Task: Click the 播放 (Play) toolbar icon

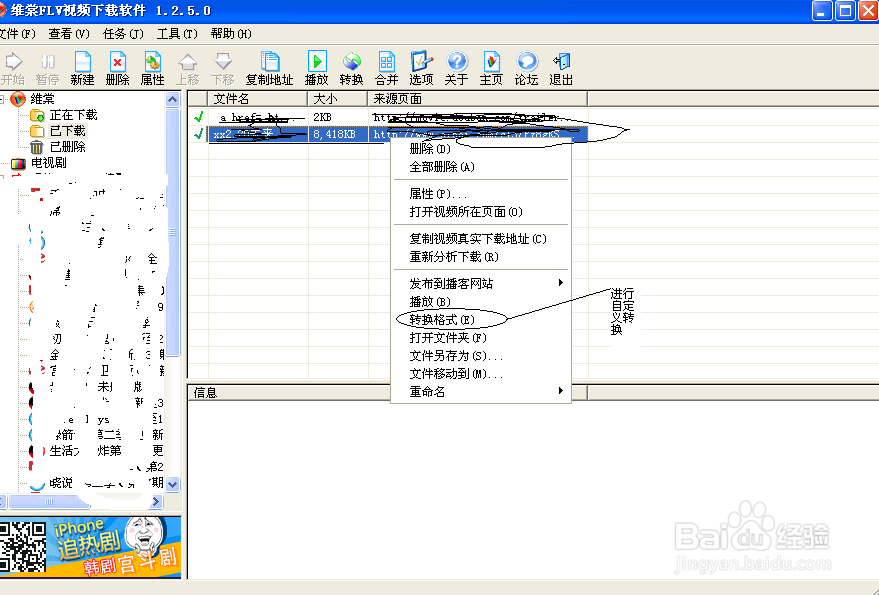Action: tap(317, 68)
